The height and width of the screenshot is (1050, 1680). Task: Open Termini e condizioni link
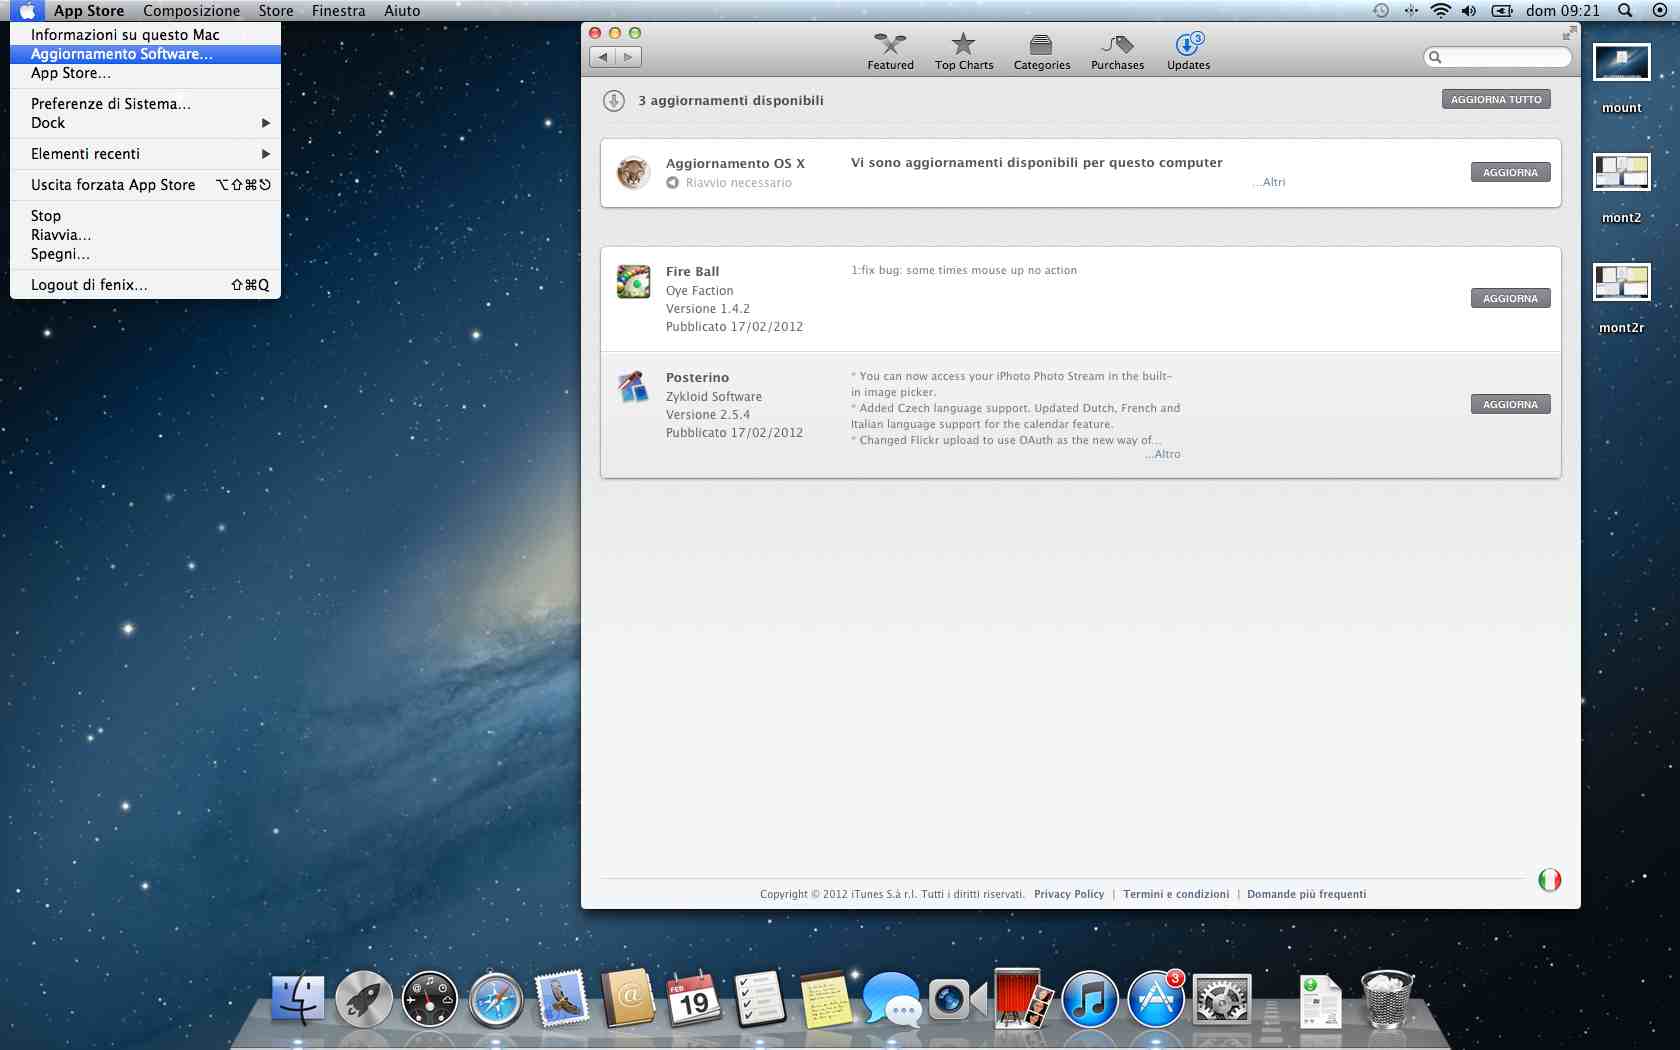tap(1176, 894)
